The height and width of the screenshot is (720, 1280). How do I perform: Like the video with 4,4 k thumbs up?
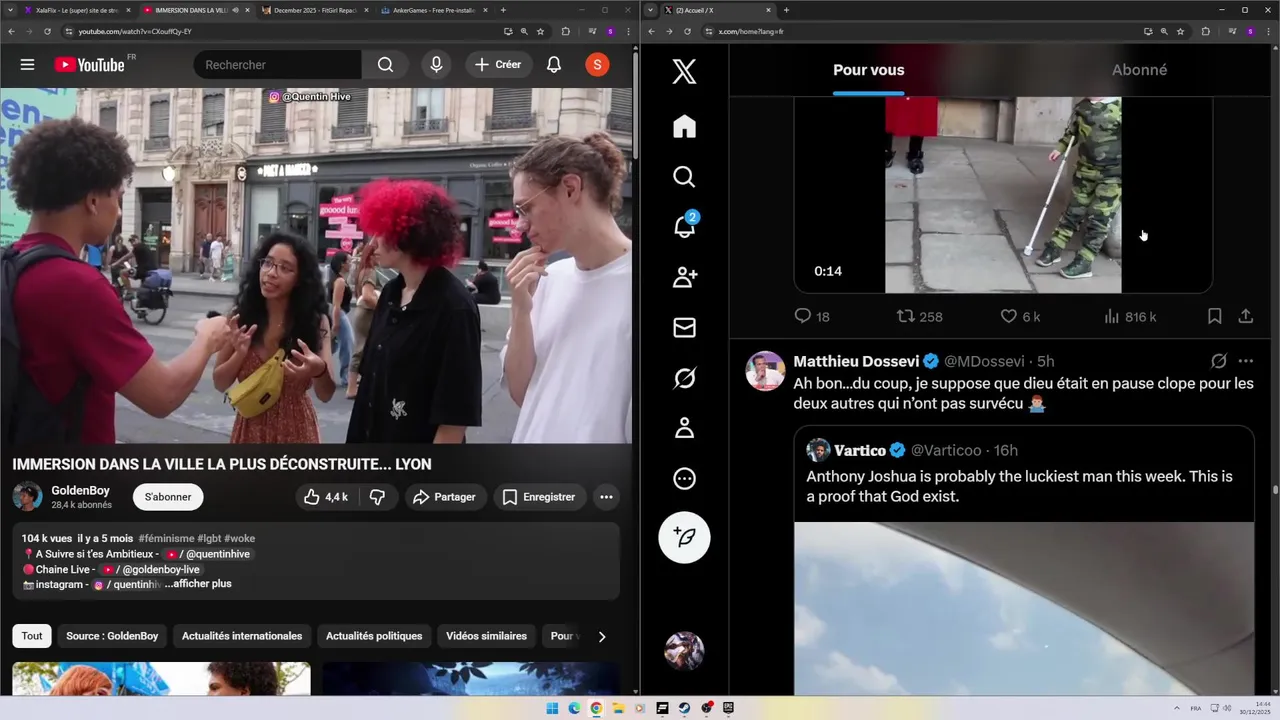(326, 497)
